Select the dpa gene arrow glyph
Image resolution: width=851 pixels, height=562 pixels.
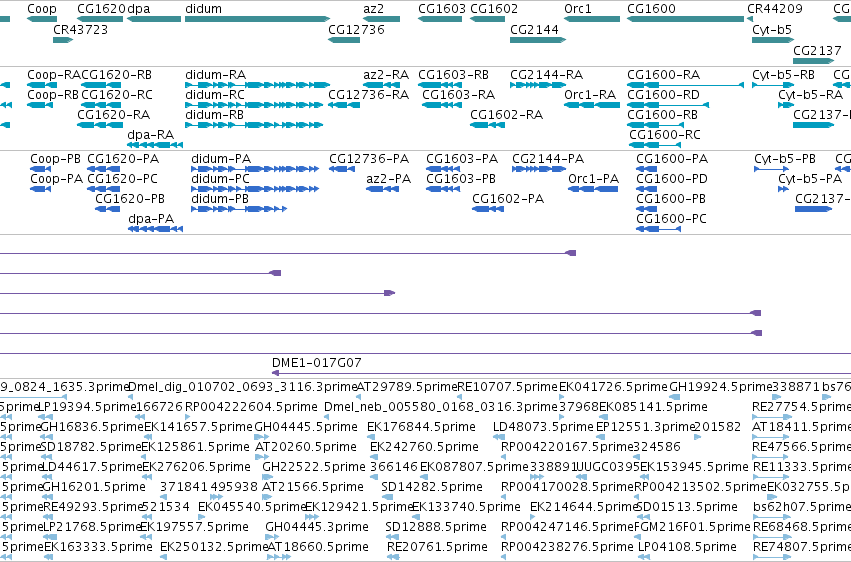pyautogui.click(x=154, y=19)
